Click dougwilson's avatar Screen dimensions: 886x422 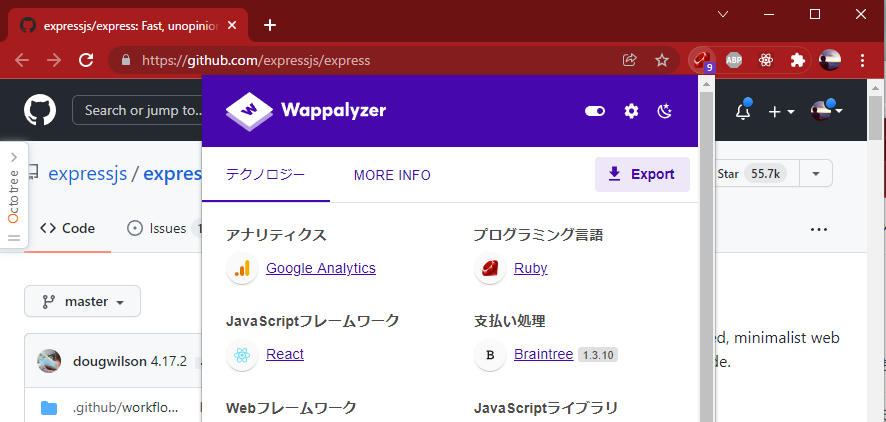[49, 361]
